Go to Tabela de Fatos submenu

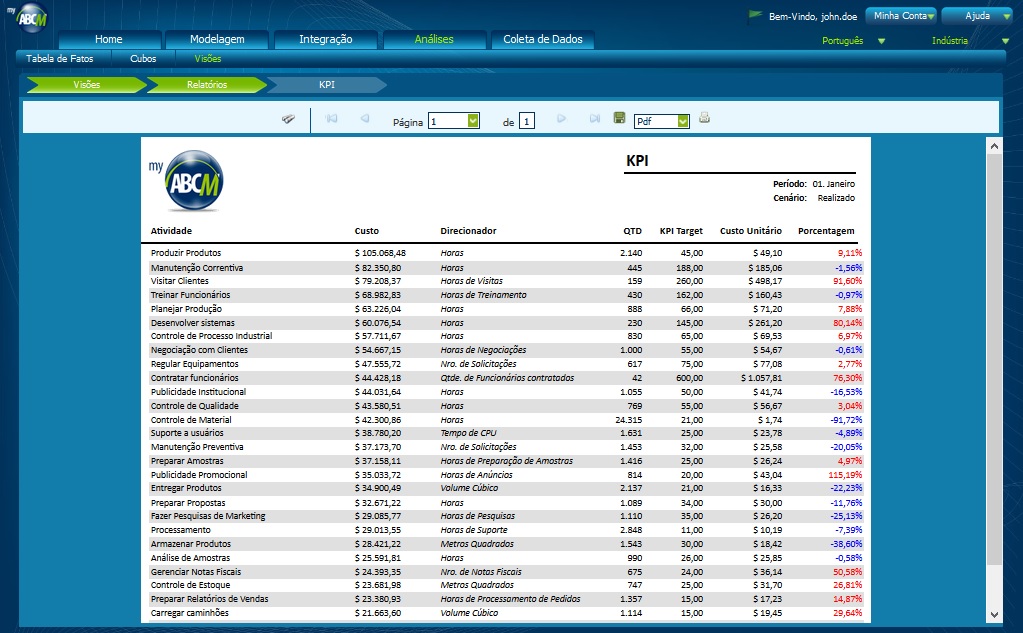click(x=59, y=59)
